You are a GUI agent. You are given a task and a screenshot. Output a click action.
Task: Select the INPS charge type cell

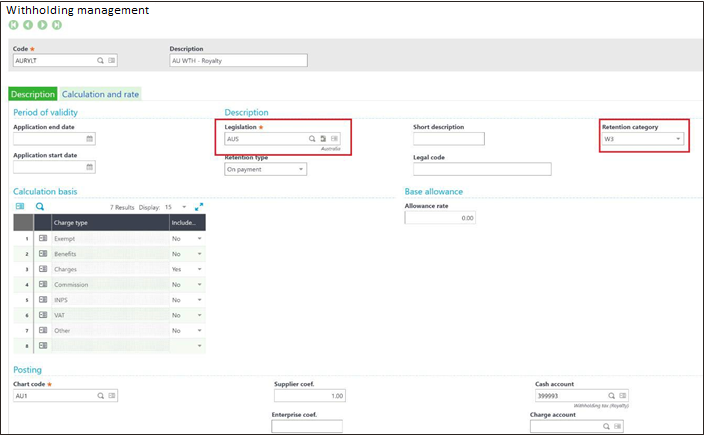[x=110, y=300]
